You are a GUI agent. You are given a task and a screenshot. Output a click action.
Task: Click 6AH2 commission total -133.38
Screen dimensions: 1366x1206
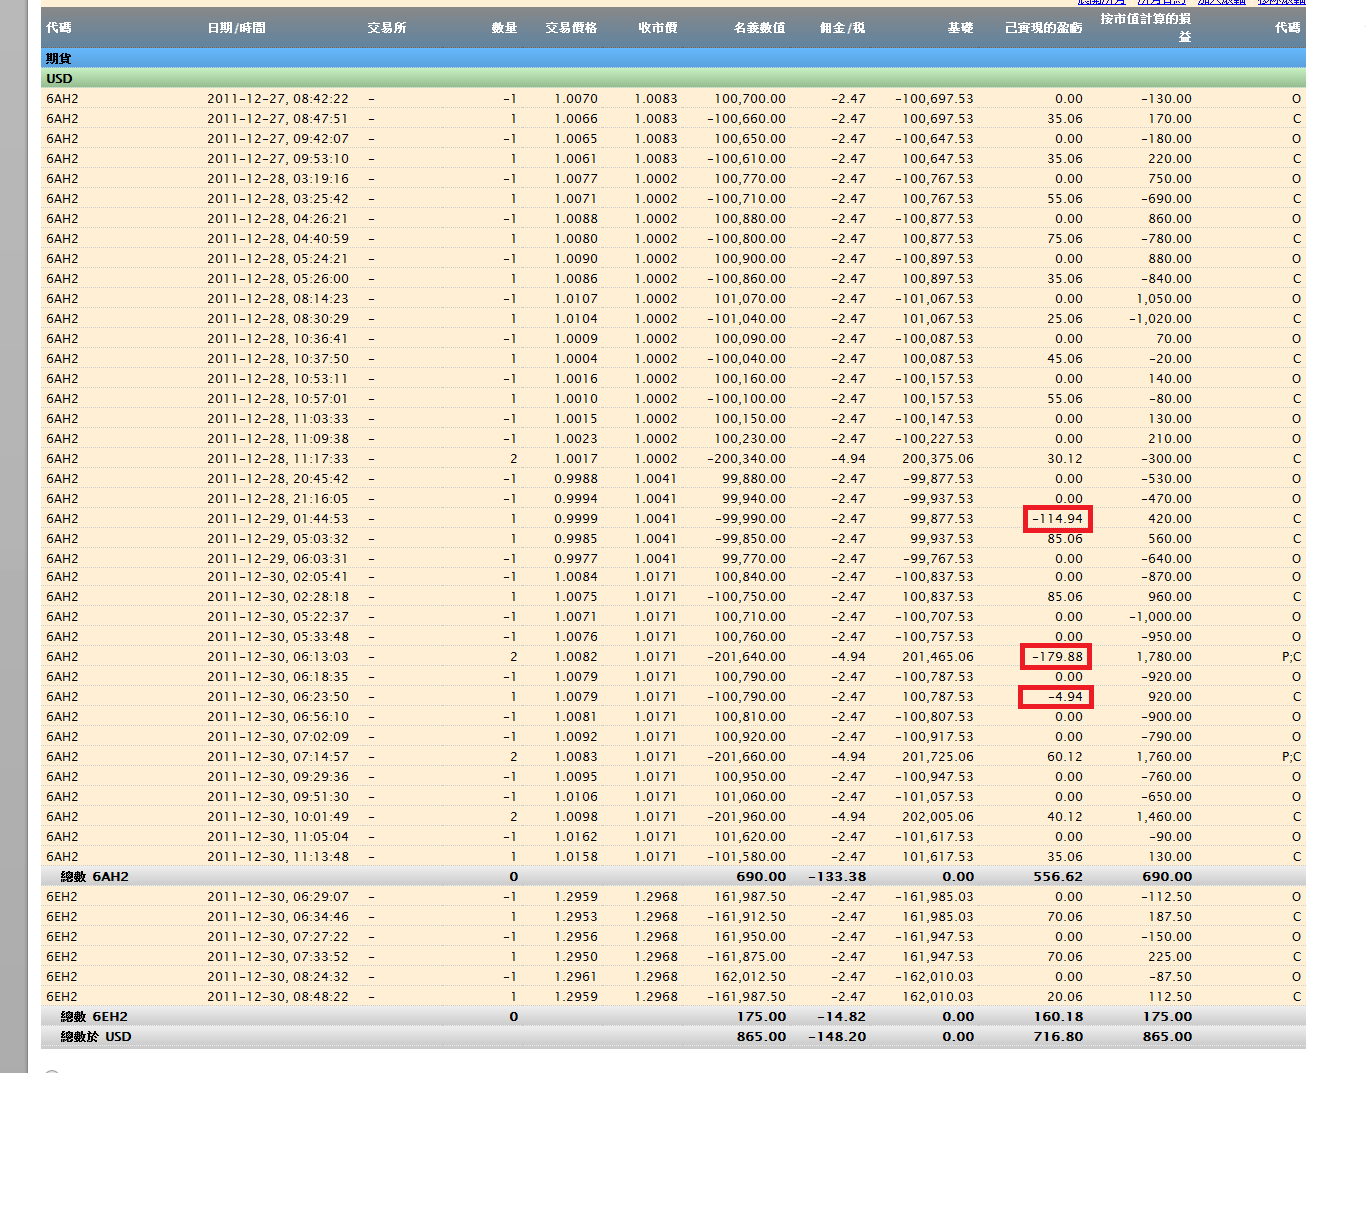coord(837,877)
